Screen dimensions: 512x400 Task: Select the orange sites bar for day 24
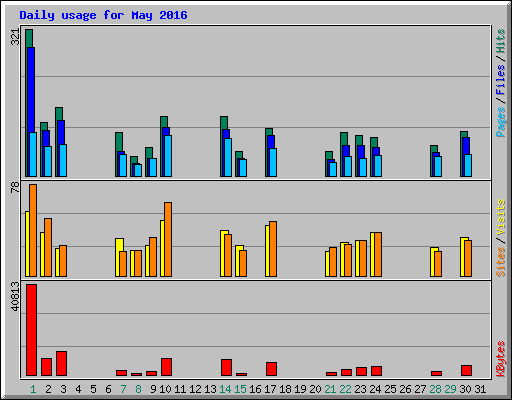[378, 254]
